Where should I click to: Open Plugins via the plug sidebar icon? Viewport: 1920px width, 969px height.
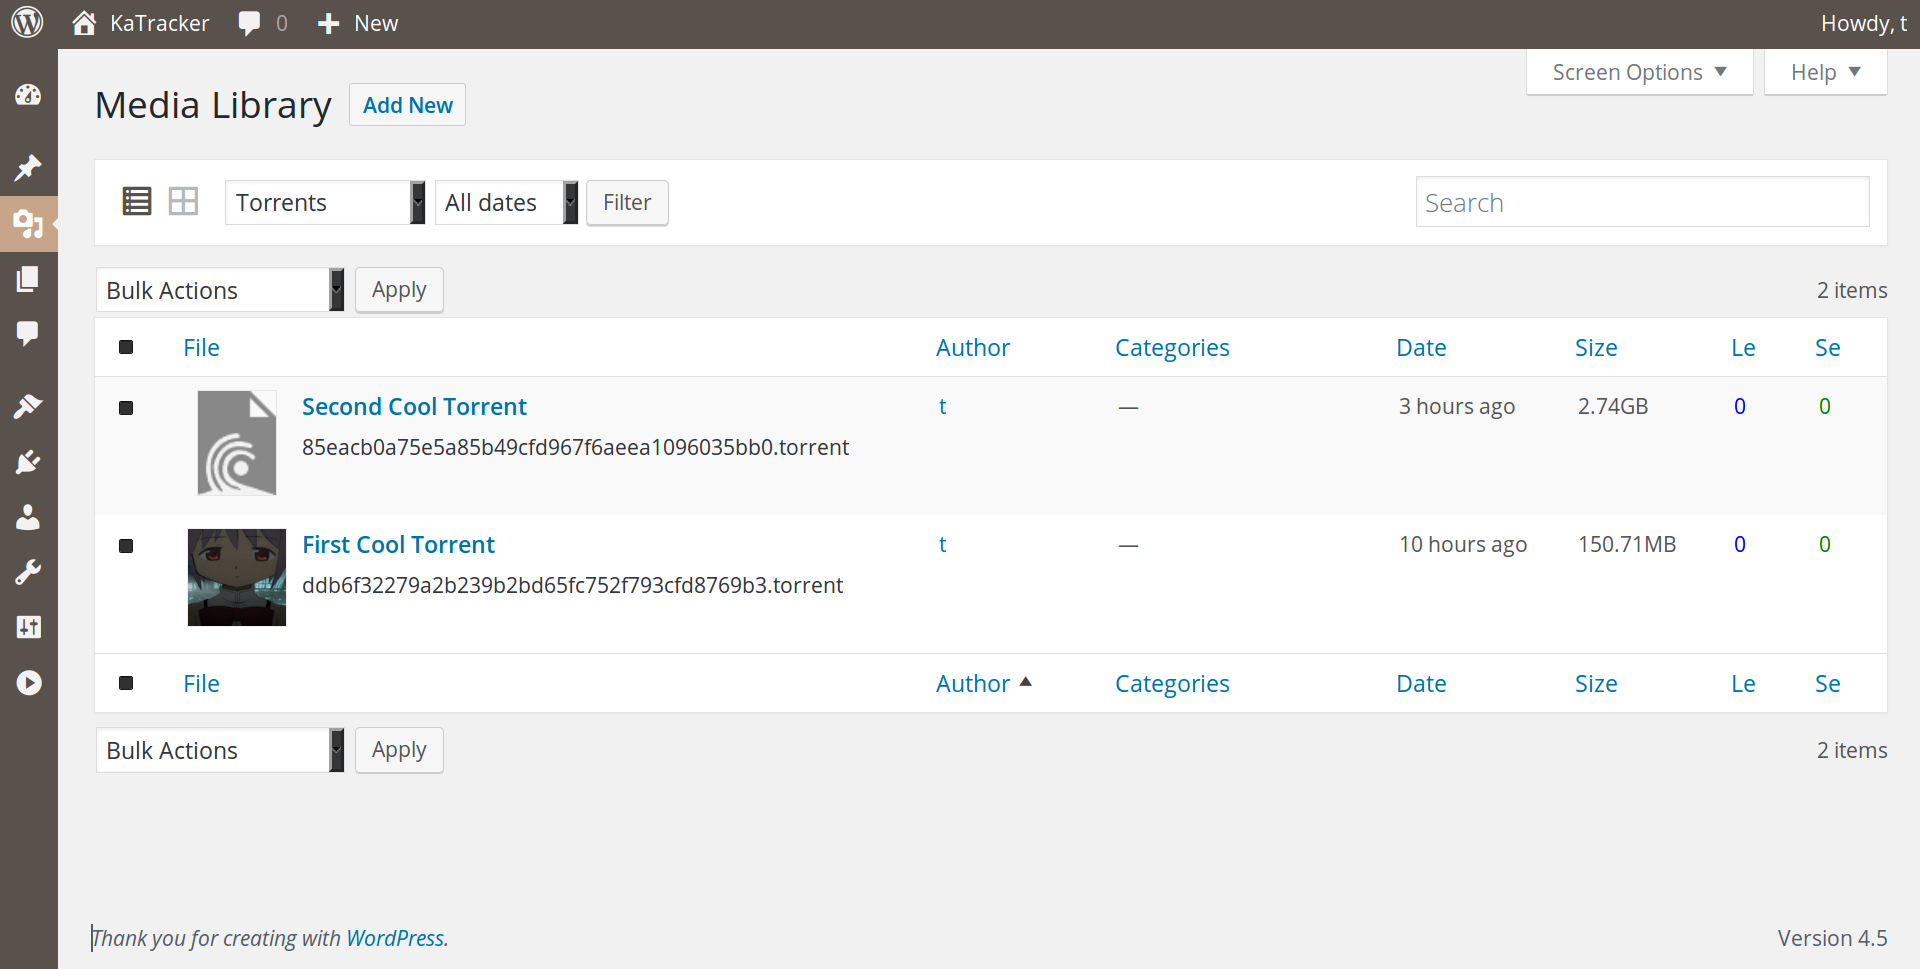[x=28, y=462]
